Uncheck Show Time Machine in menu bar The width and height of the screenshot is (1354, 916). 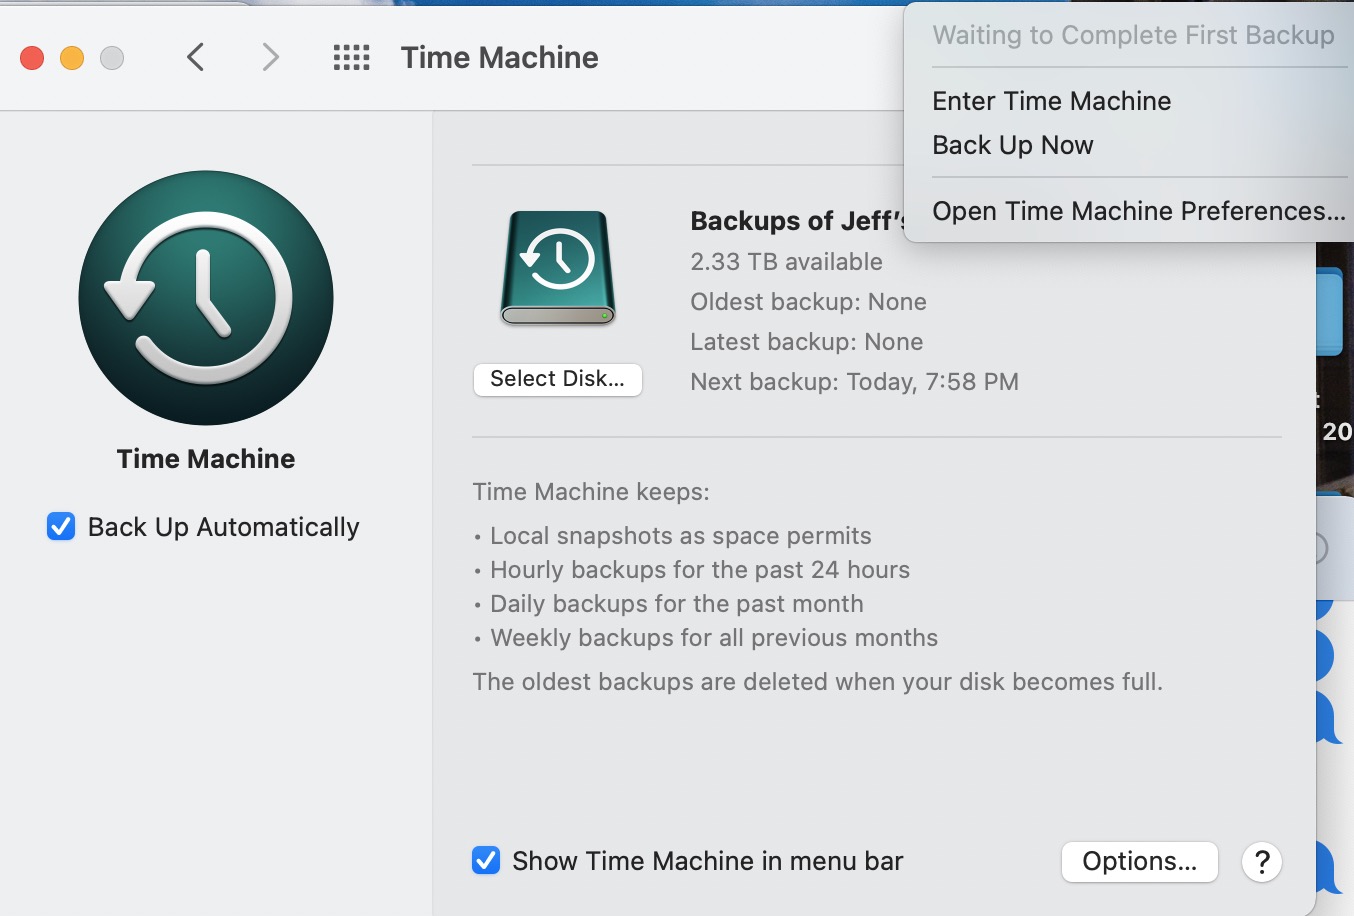click(486, 860)
